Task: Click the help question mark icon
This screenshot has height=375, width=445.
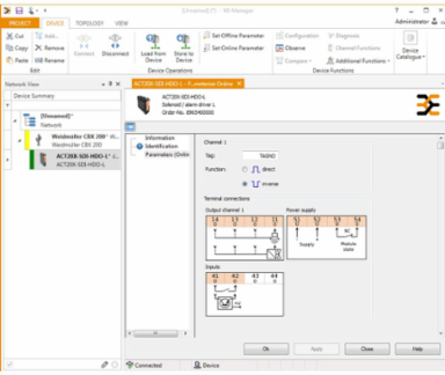Action: pos(397,11)
